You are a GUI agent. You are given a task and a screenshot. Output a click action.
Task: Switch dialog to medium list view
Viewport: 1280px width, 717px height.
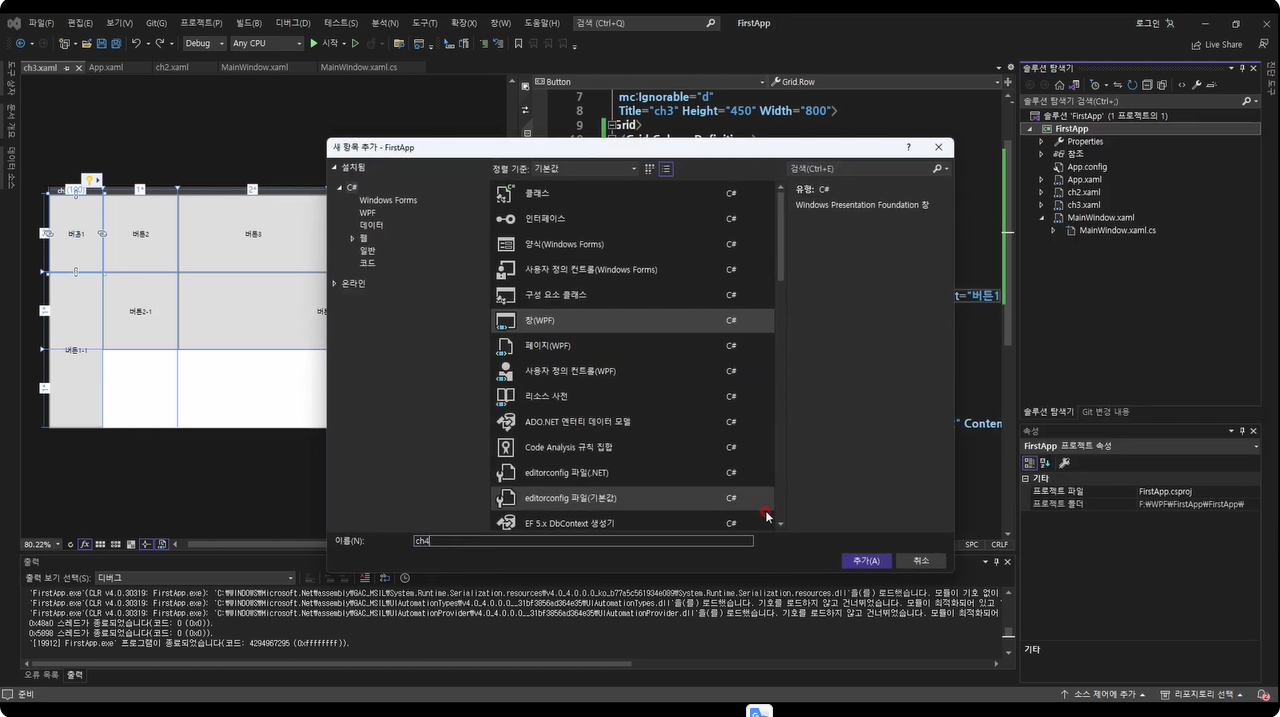pos(666,169)
